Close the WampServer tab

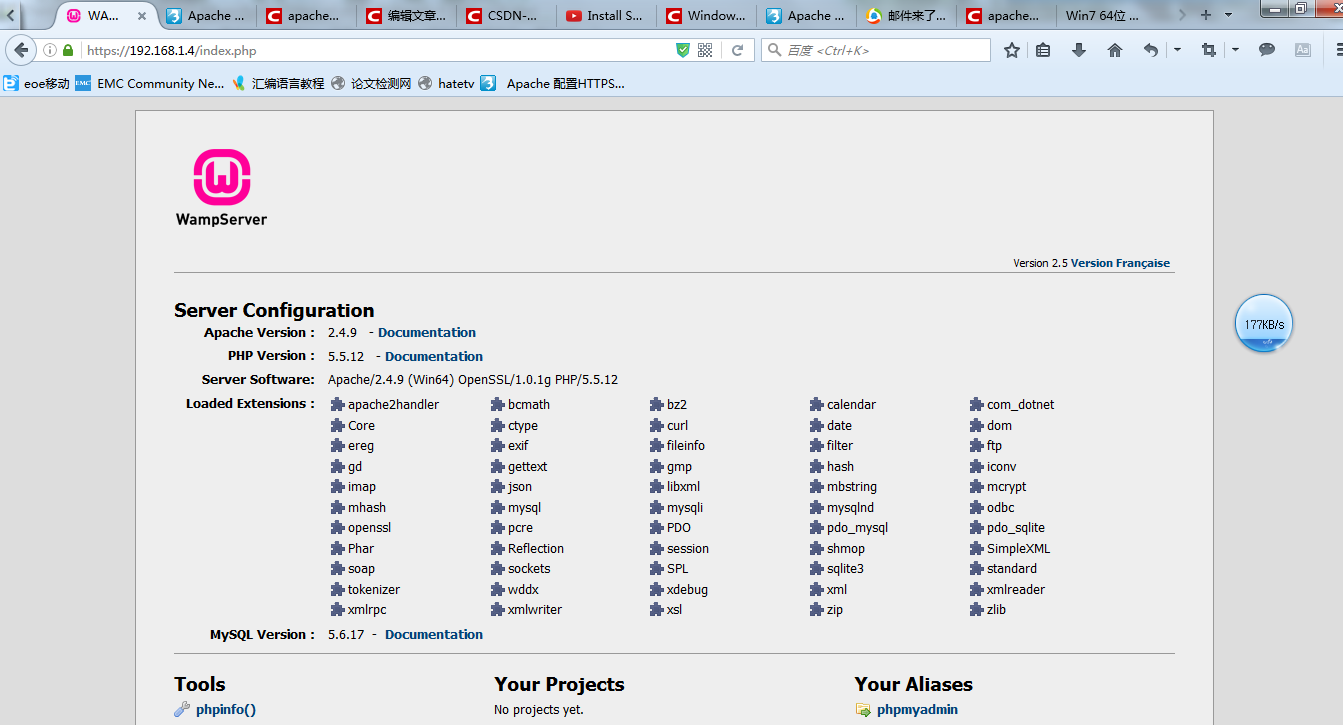click(141, 16)
